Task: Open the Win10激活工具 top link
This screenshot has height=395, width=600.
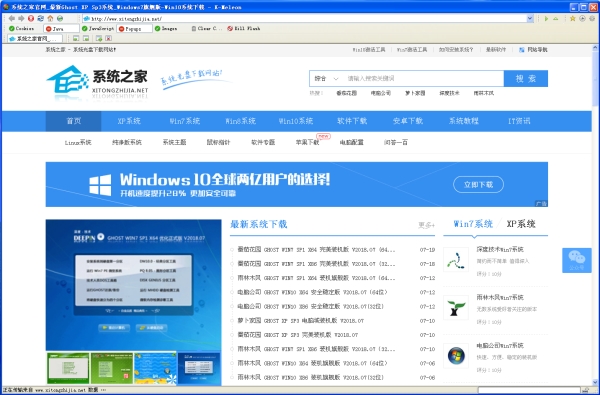Action: (368, 50)
